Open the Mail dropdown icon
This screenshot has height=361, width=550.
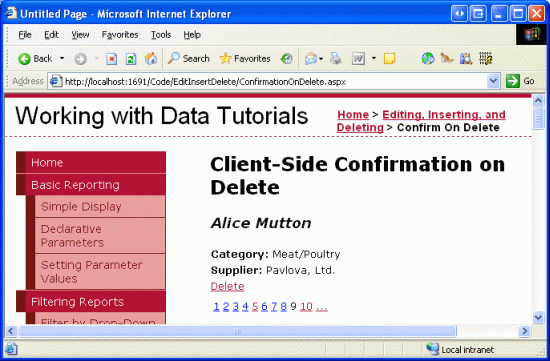coord(314,59)
